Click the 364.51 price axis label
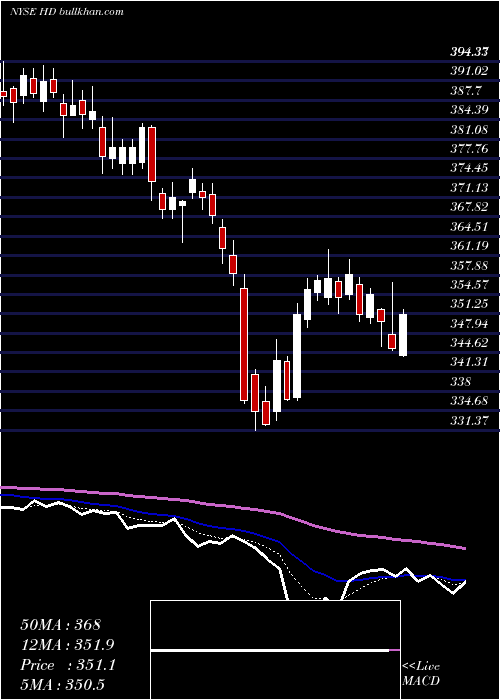This screenshot has width=500, height=700. point(468,227)
